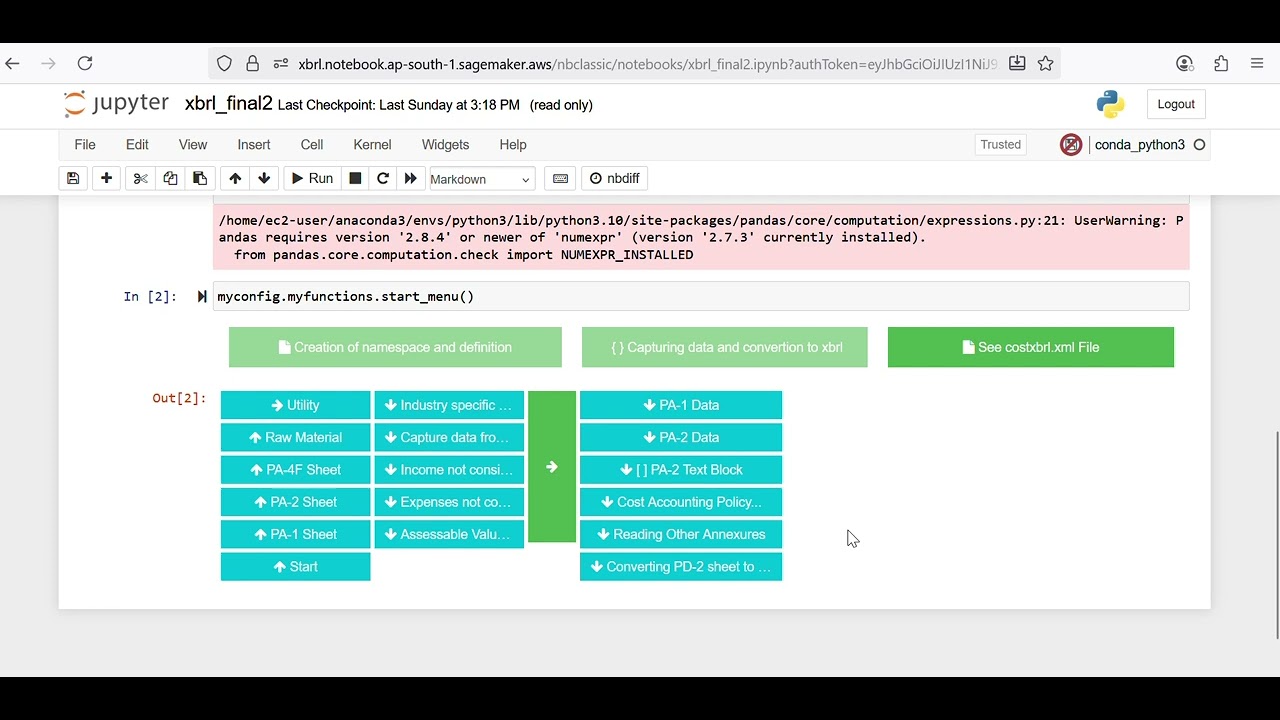
Task: Click the PA-2 Data button
Action: pyautogui.click(x=681, y=437)
